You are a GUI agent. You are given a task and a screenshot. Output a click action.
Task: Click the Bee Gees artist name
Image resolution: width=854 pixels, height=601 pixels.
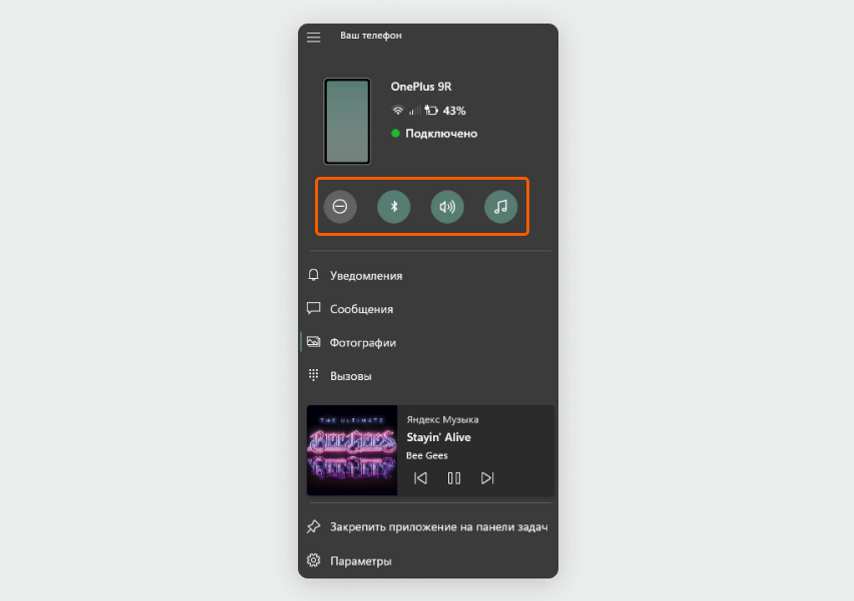[426, 456]
